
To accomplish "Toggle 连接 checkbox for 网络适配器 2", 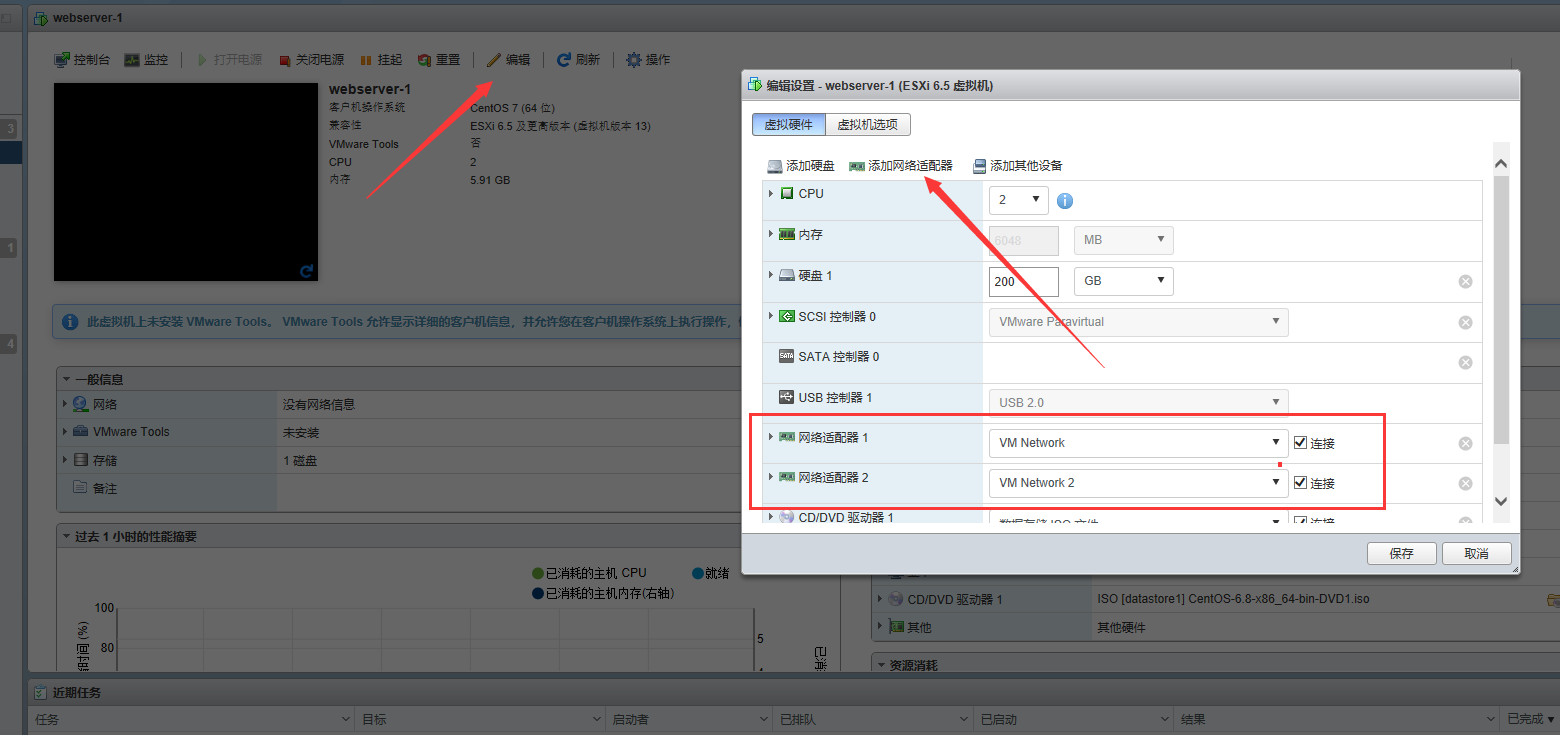I will 1300,482.
